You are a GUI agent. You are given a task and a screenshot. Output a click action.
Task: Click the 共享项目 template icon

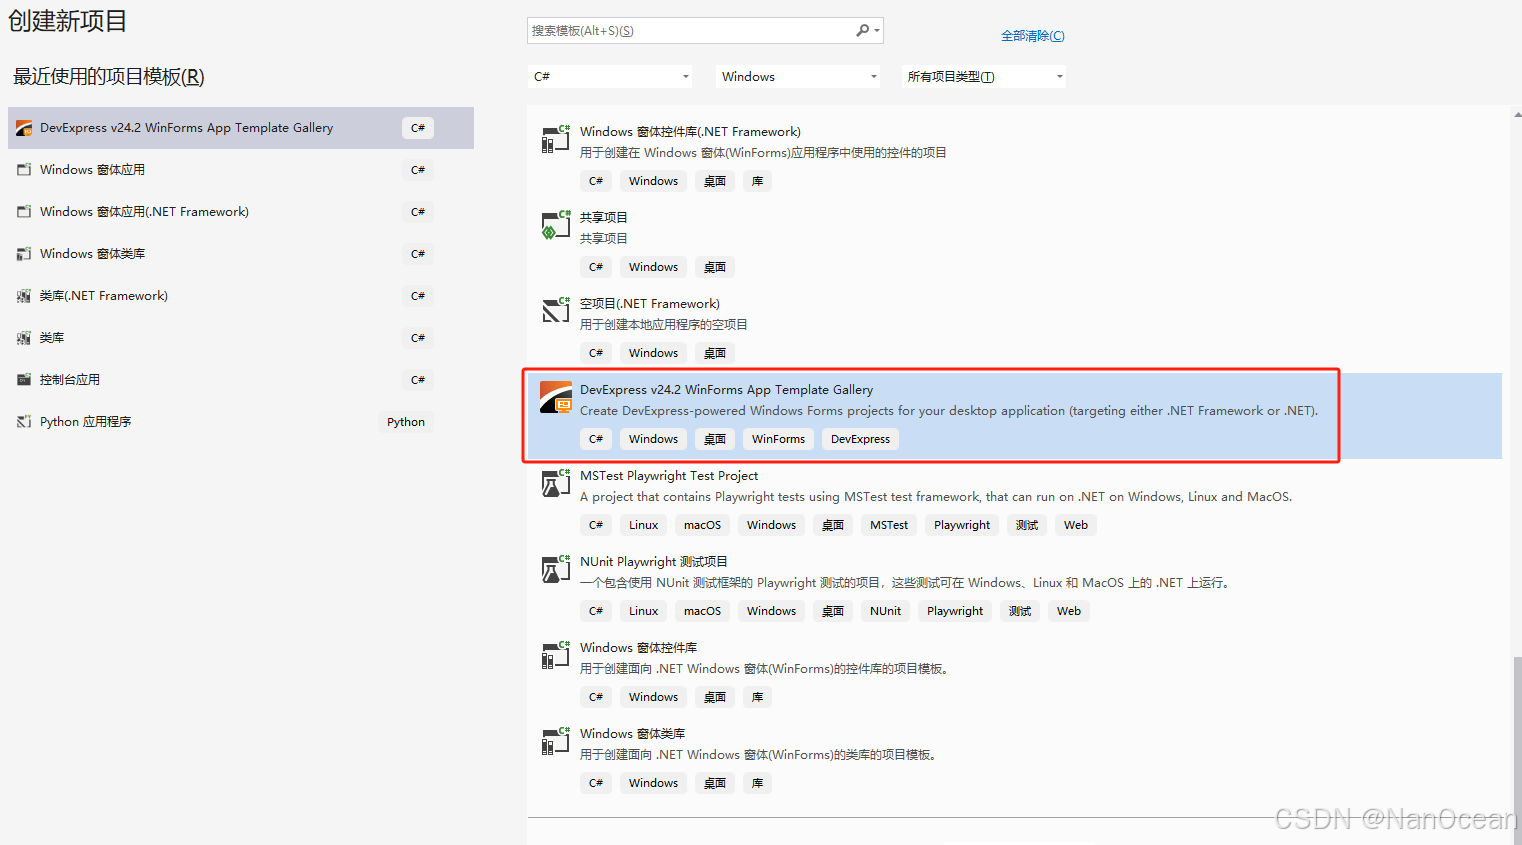(556, 225)
